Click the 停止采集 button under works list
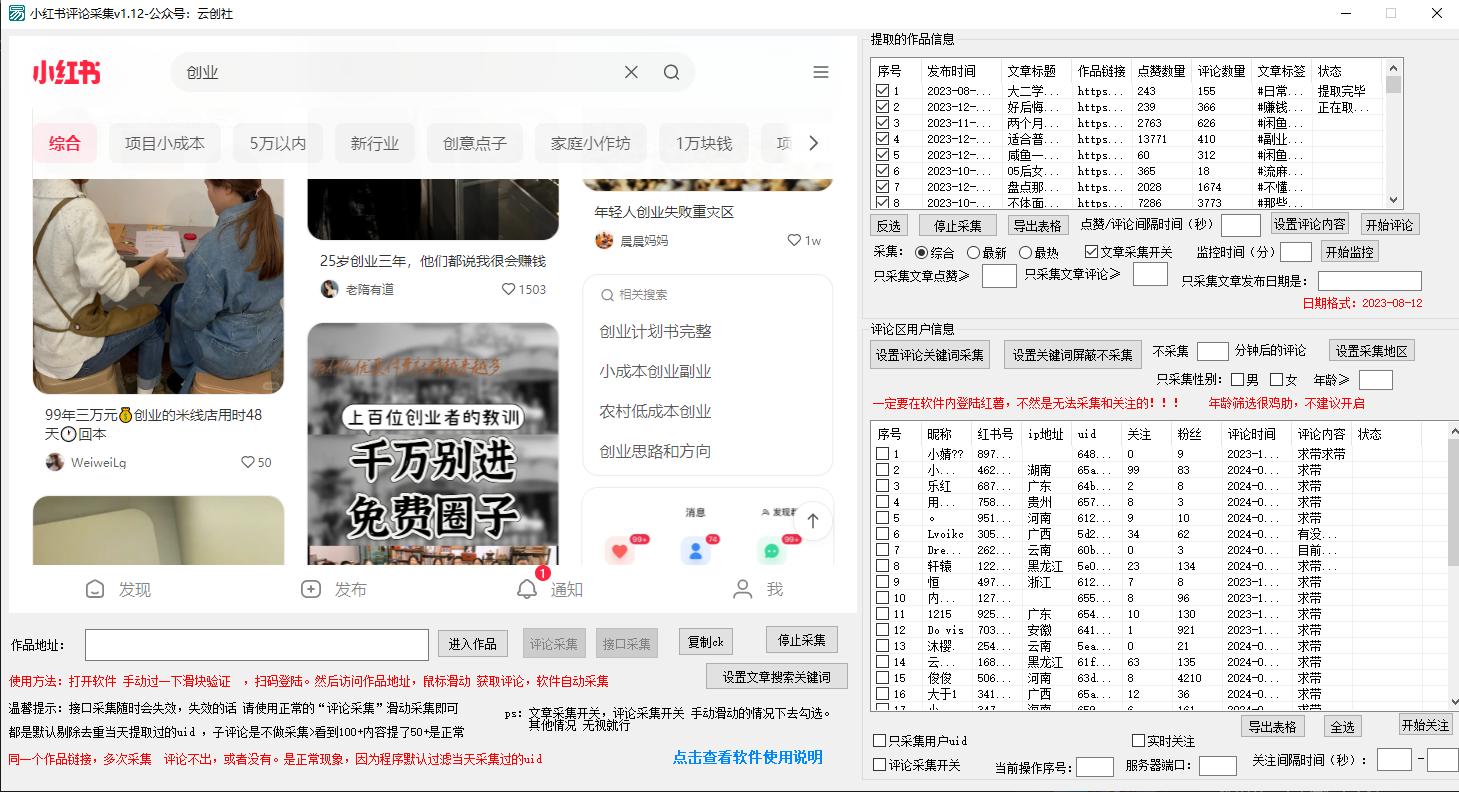This screenshot has width=1459, height=792. point(957,225)
